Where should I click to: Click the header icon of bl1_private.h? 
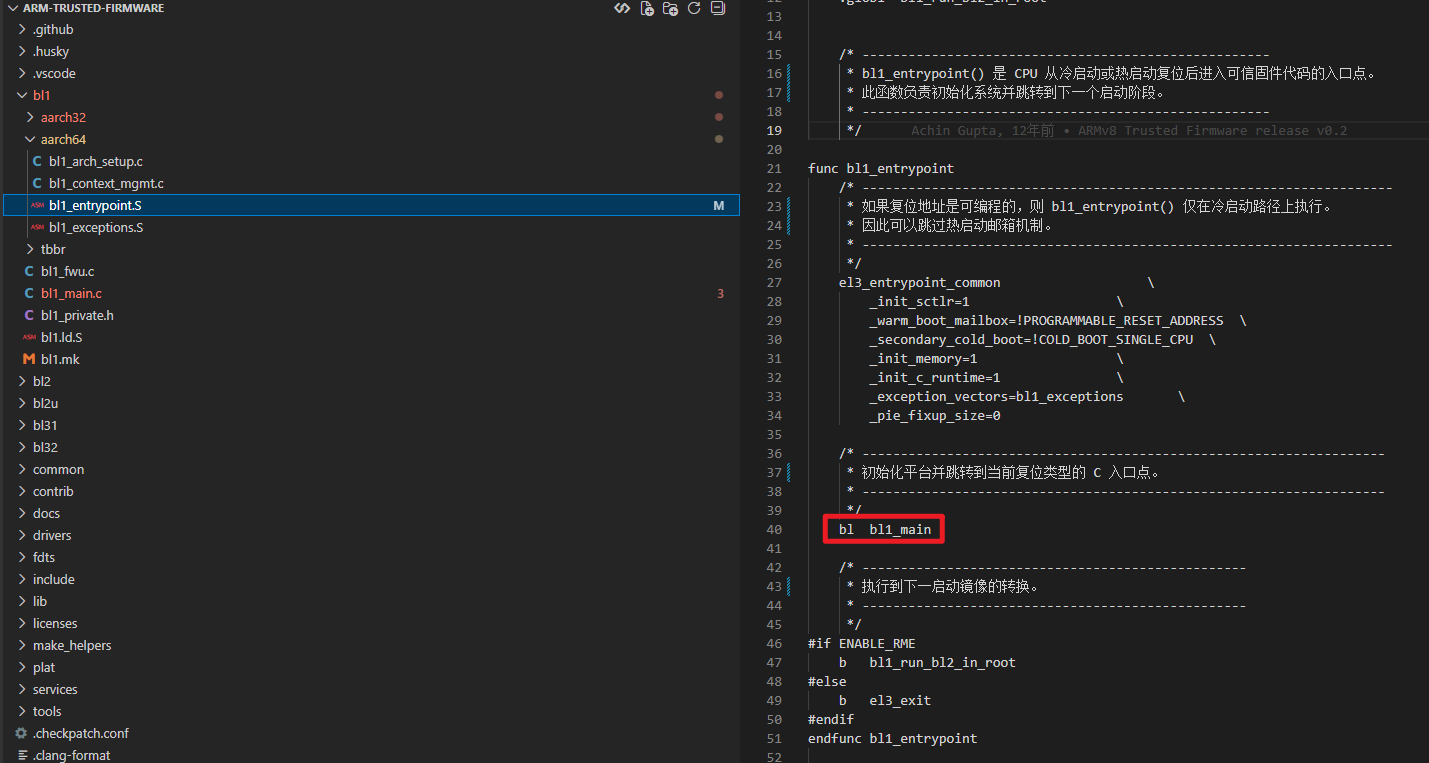(x=29, y=316)
